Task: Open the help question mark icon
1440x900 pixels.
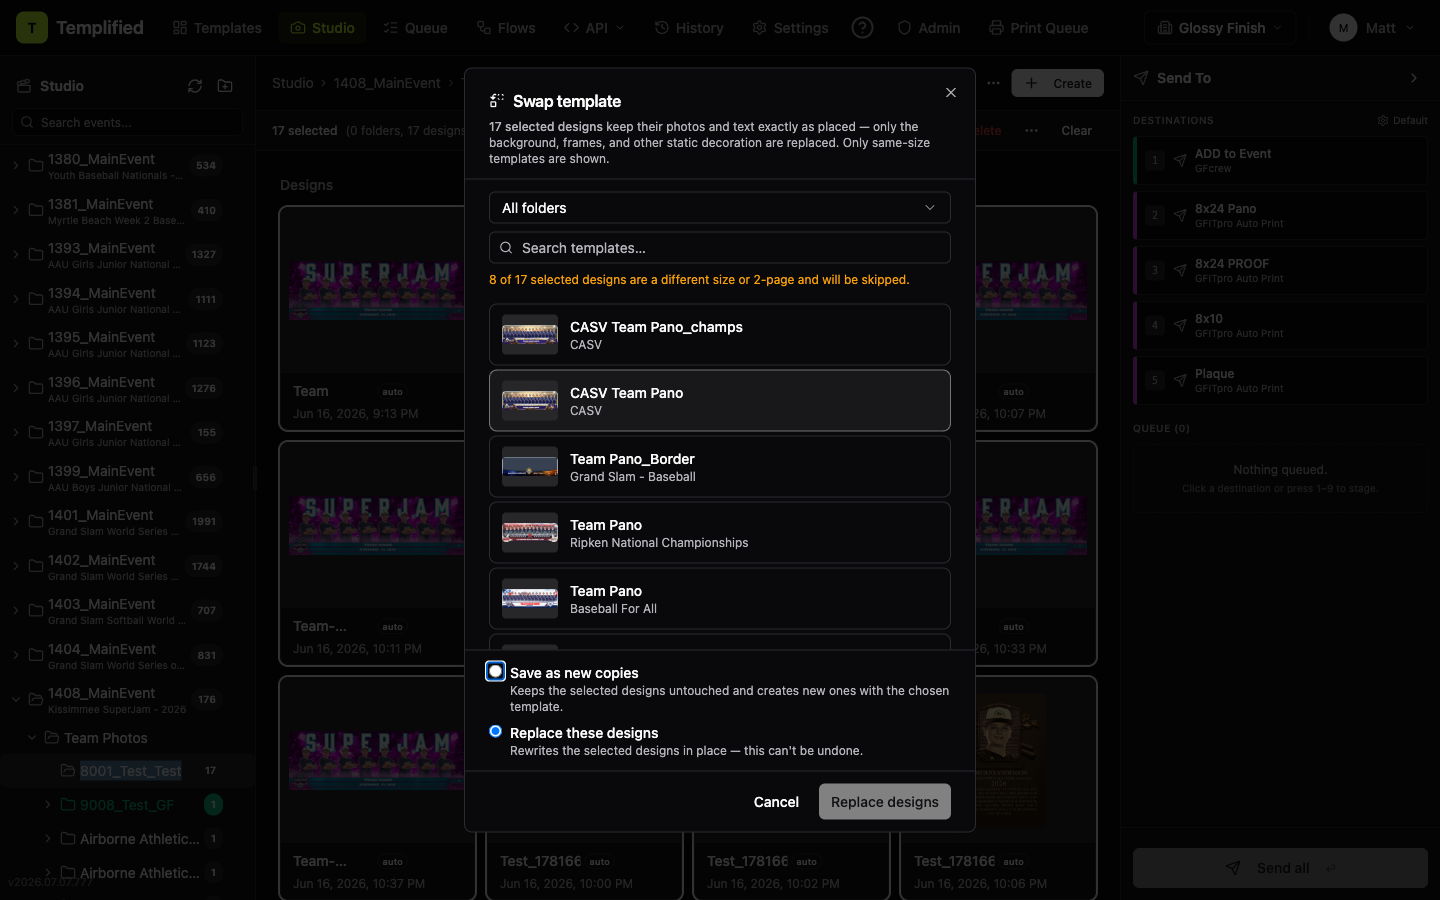Action: 862,28
